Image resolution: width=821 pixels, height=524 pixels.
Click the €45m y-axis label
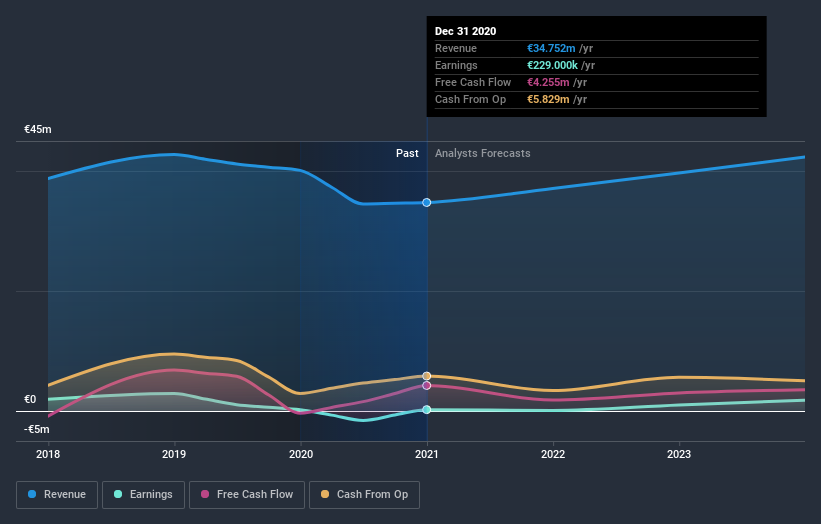[x=38, y=129]
